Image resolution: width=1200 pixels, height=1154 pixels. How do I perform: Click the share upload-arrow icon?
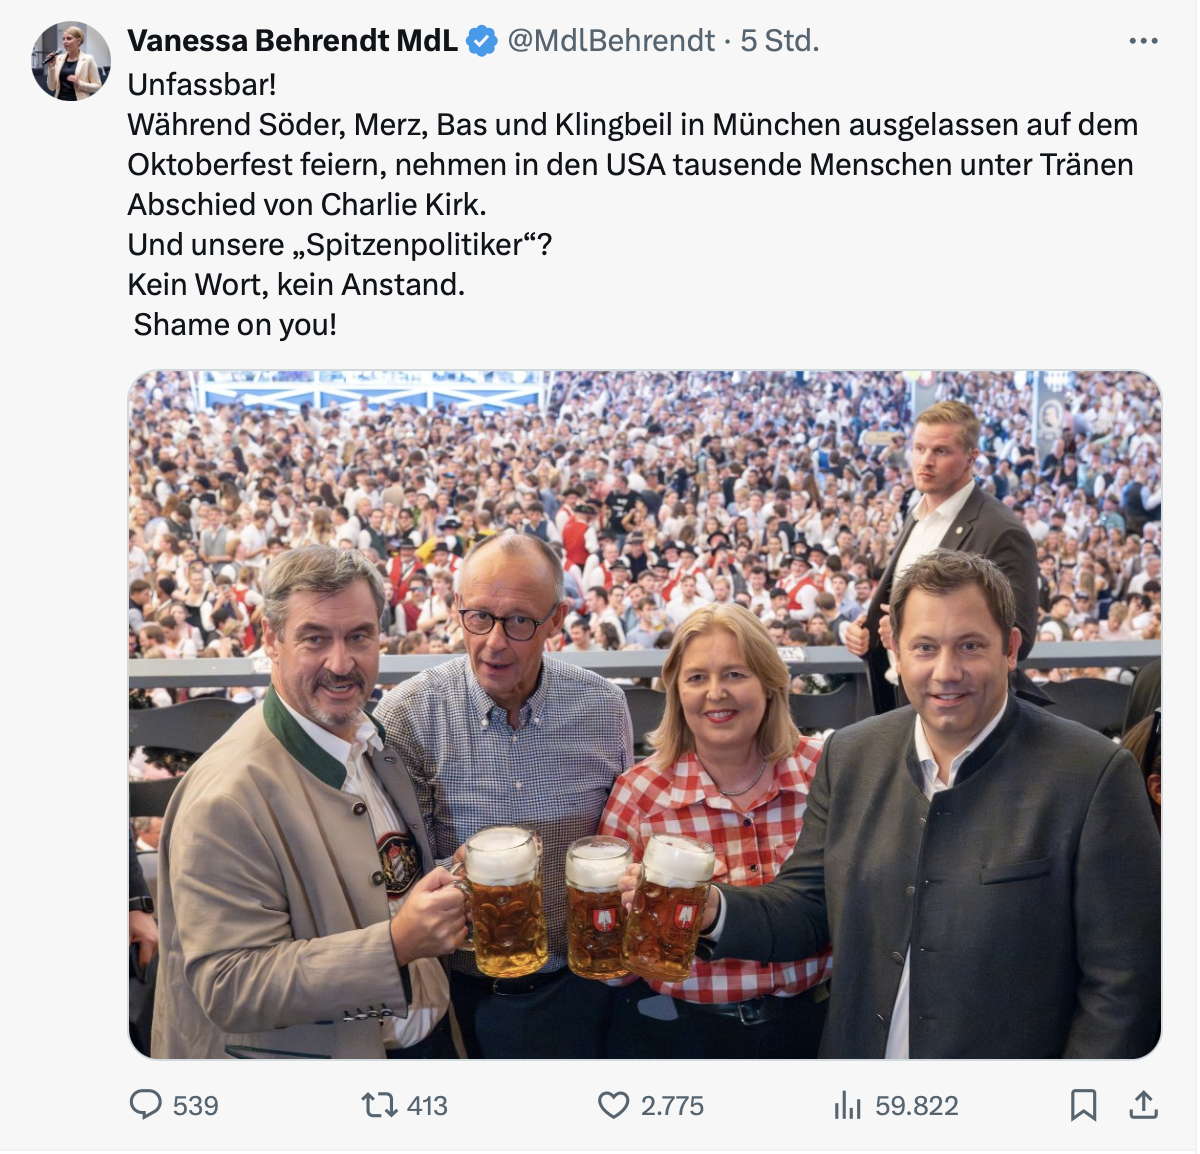pos(1143,1104)
